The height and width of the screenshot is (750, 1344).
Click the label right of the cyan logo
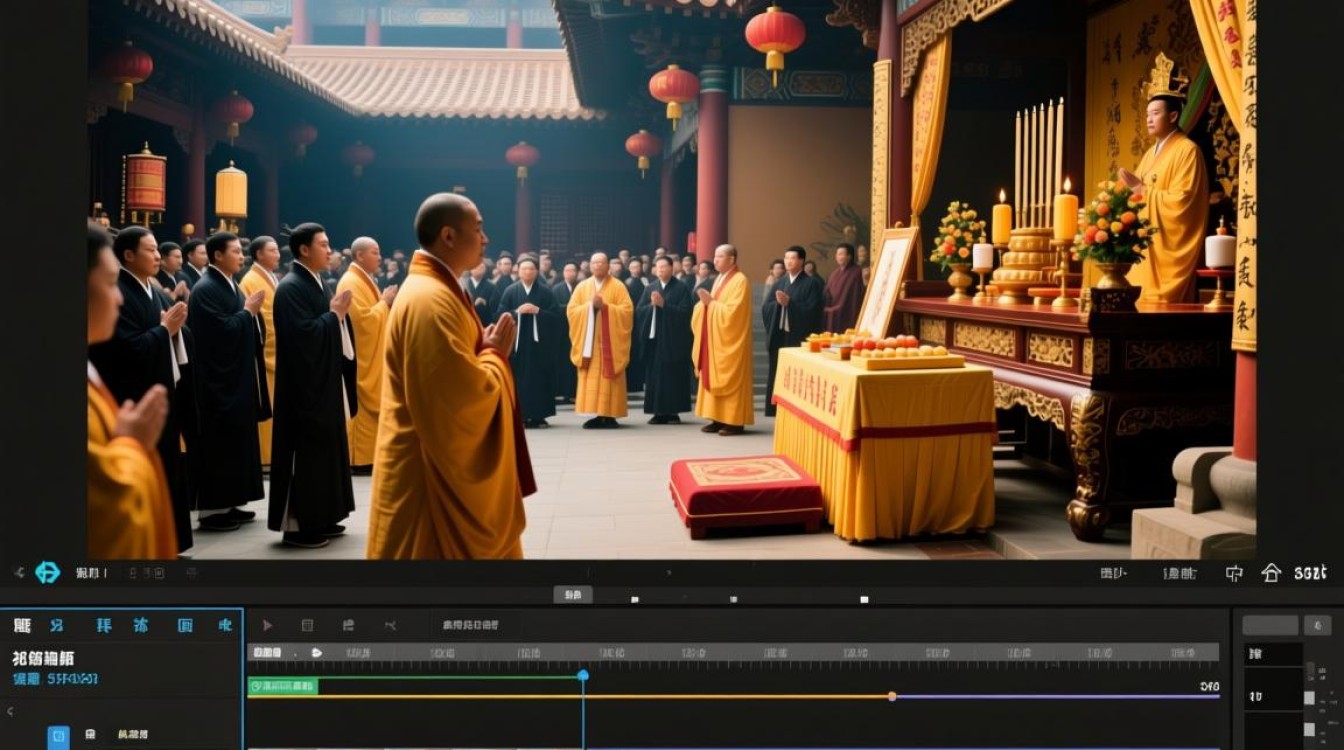tap(91, 573)
